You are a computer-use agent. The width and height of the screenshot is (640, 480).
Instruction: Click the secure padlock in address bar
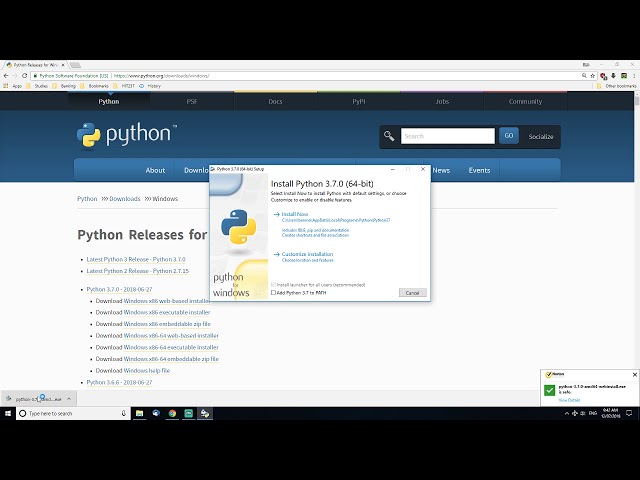point(36,76)
